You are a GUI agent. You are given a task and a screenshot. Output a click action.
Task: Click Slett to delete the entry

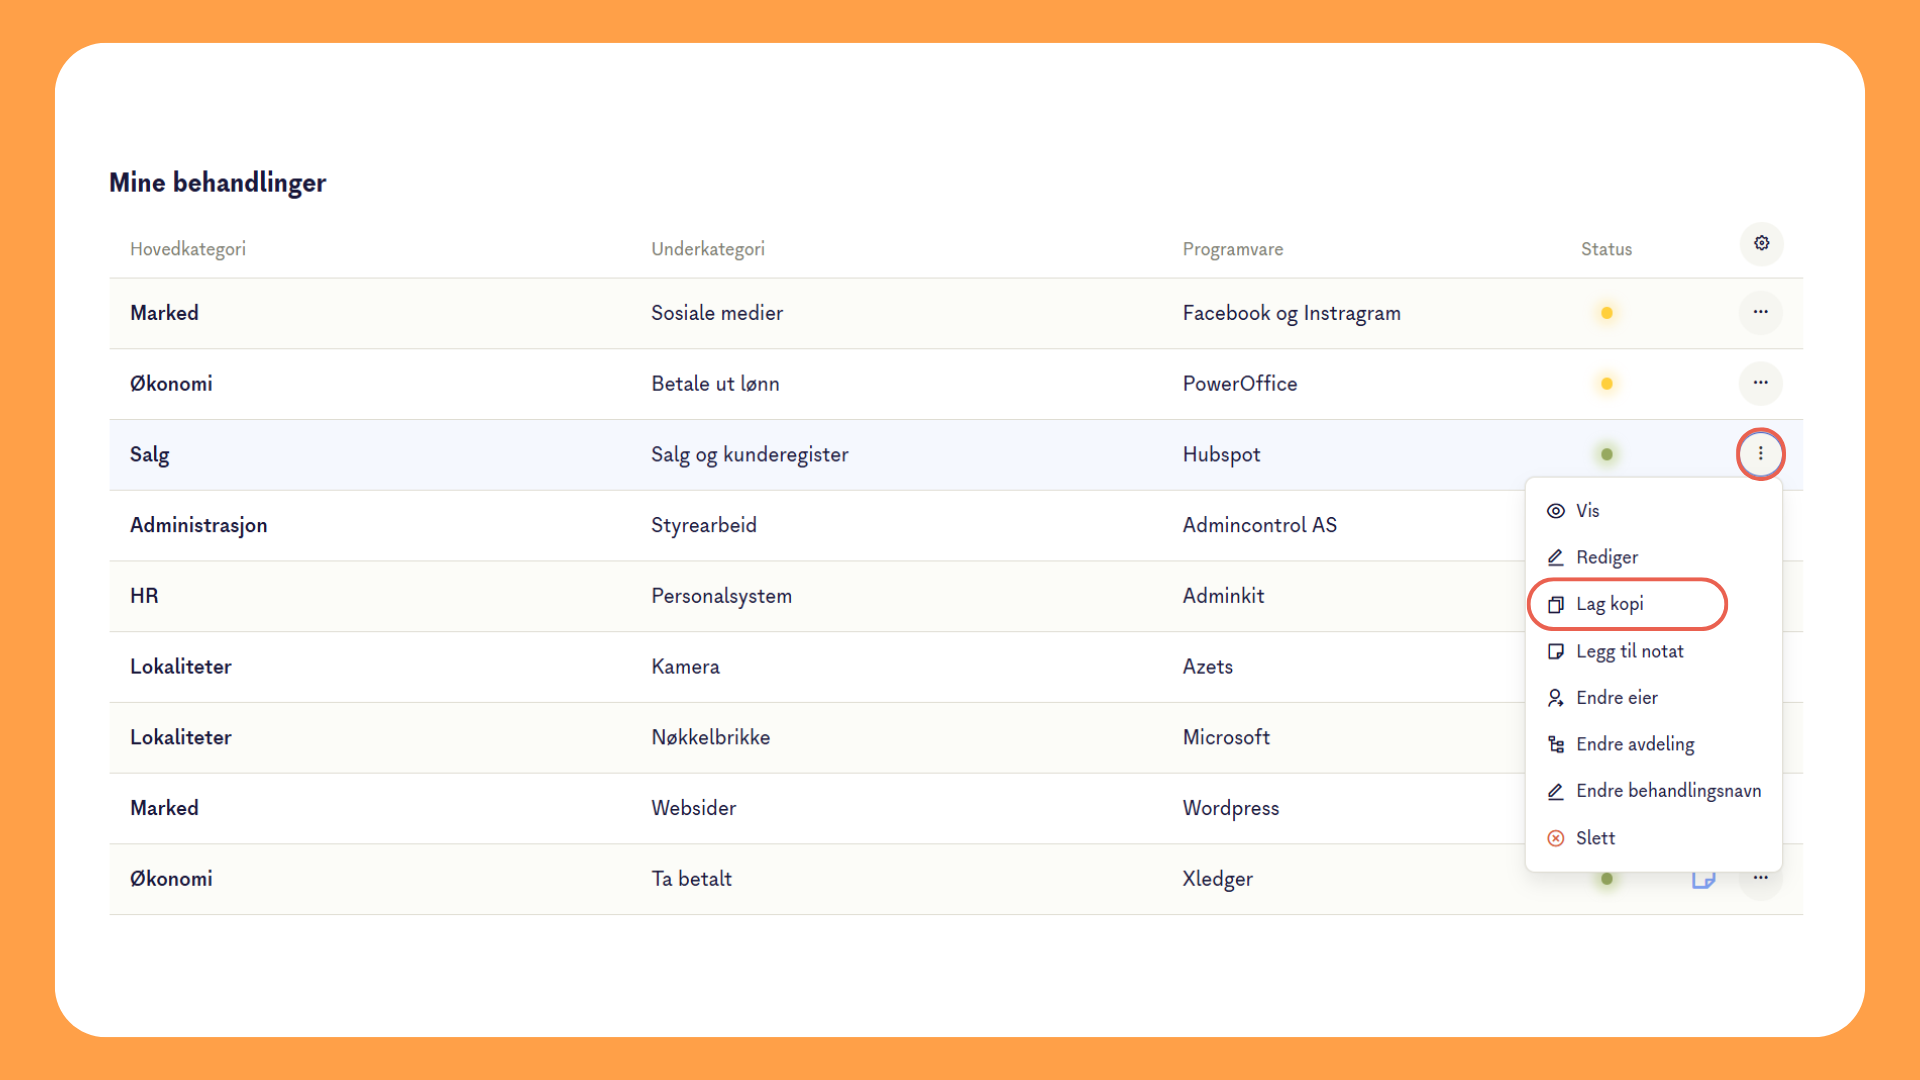pos(1595,838)
